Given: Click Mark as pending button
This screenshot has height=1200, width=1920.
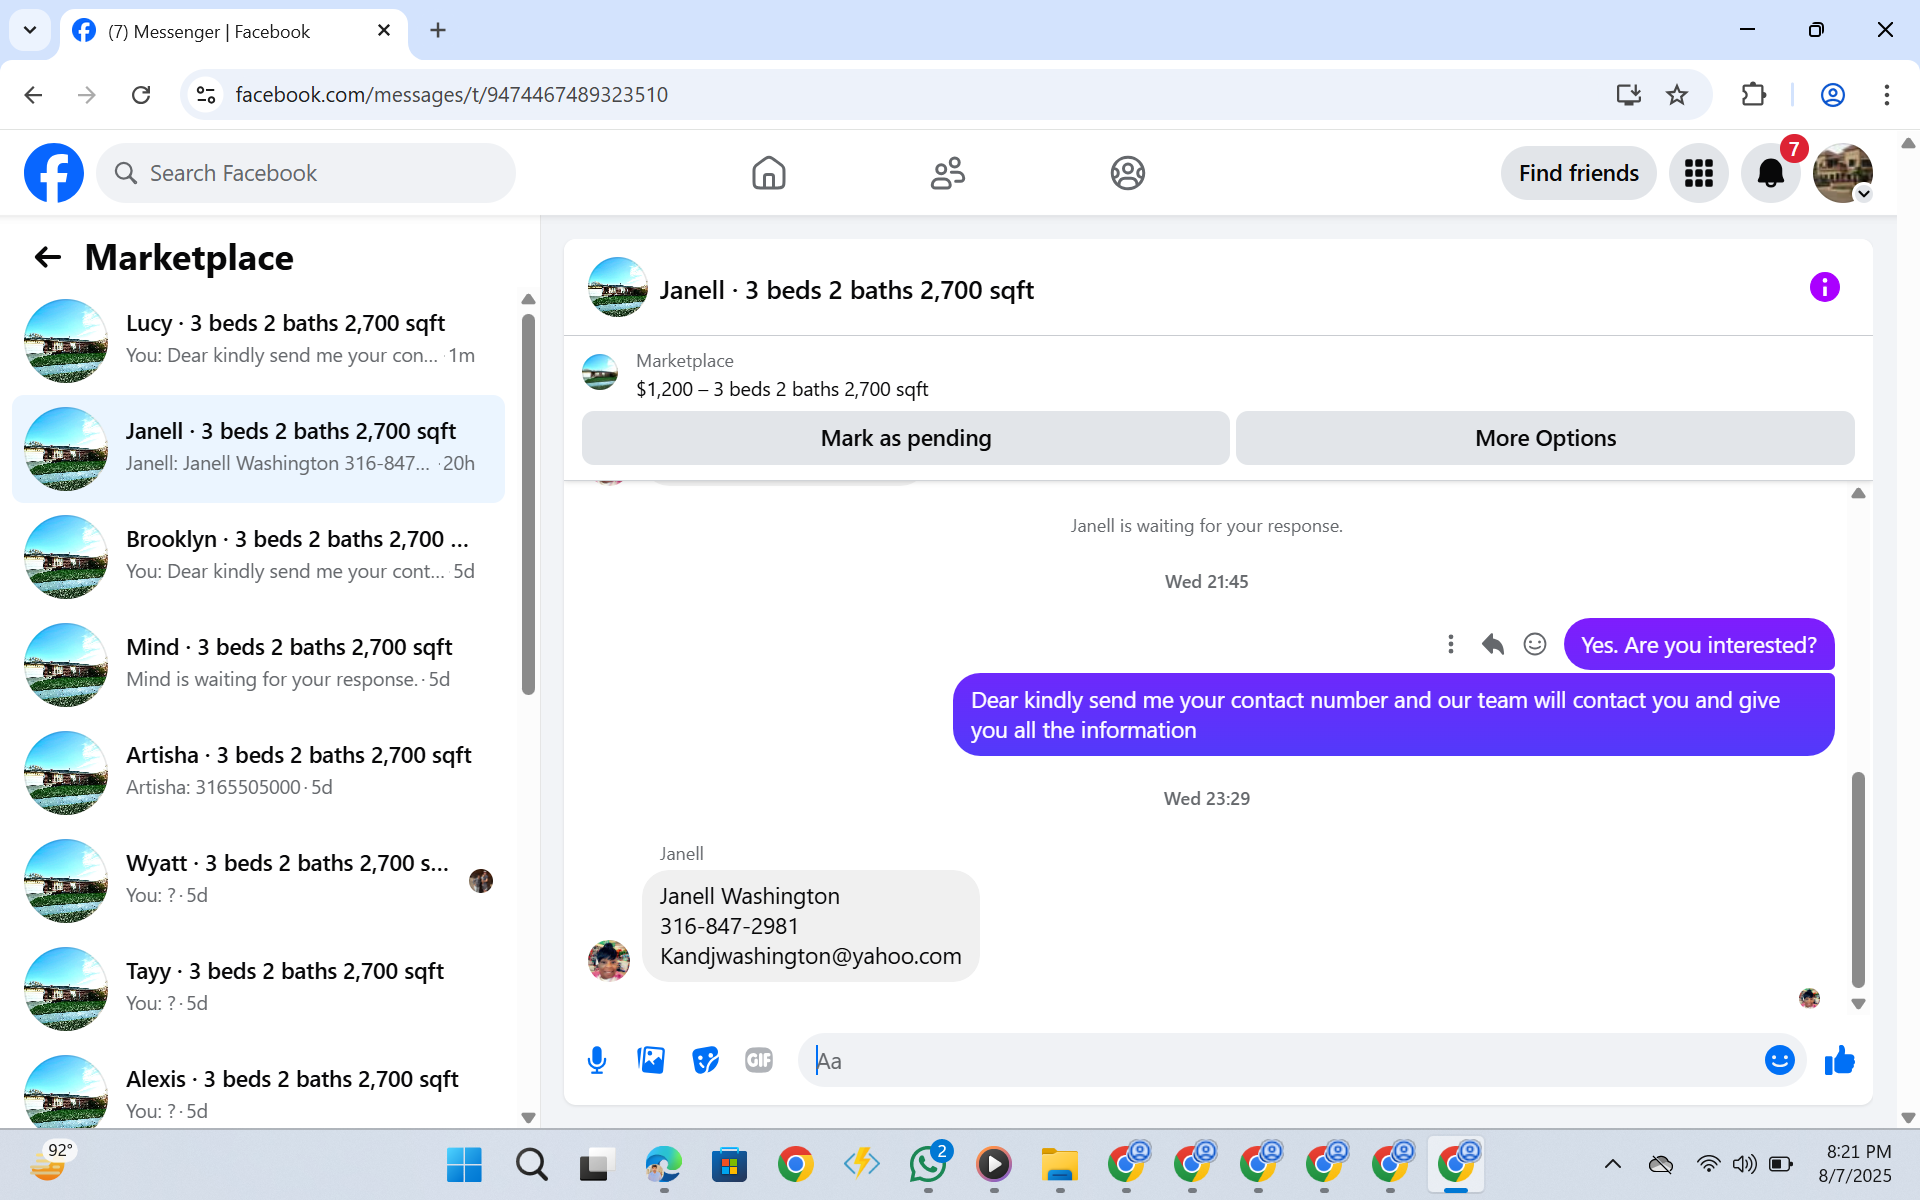Looking at the screenshot, I should 905,438.
